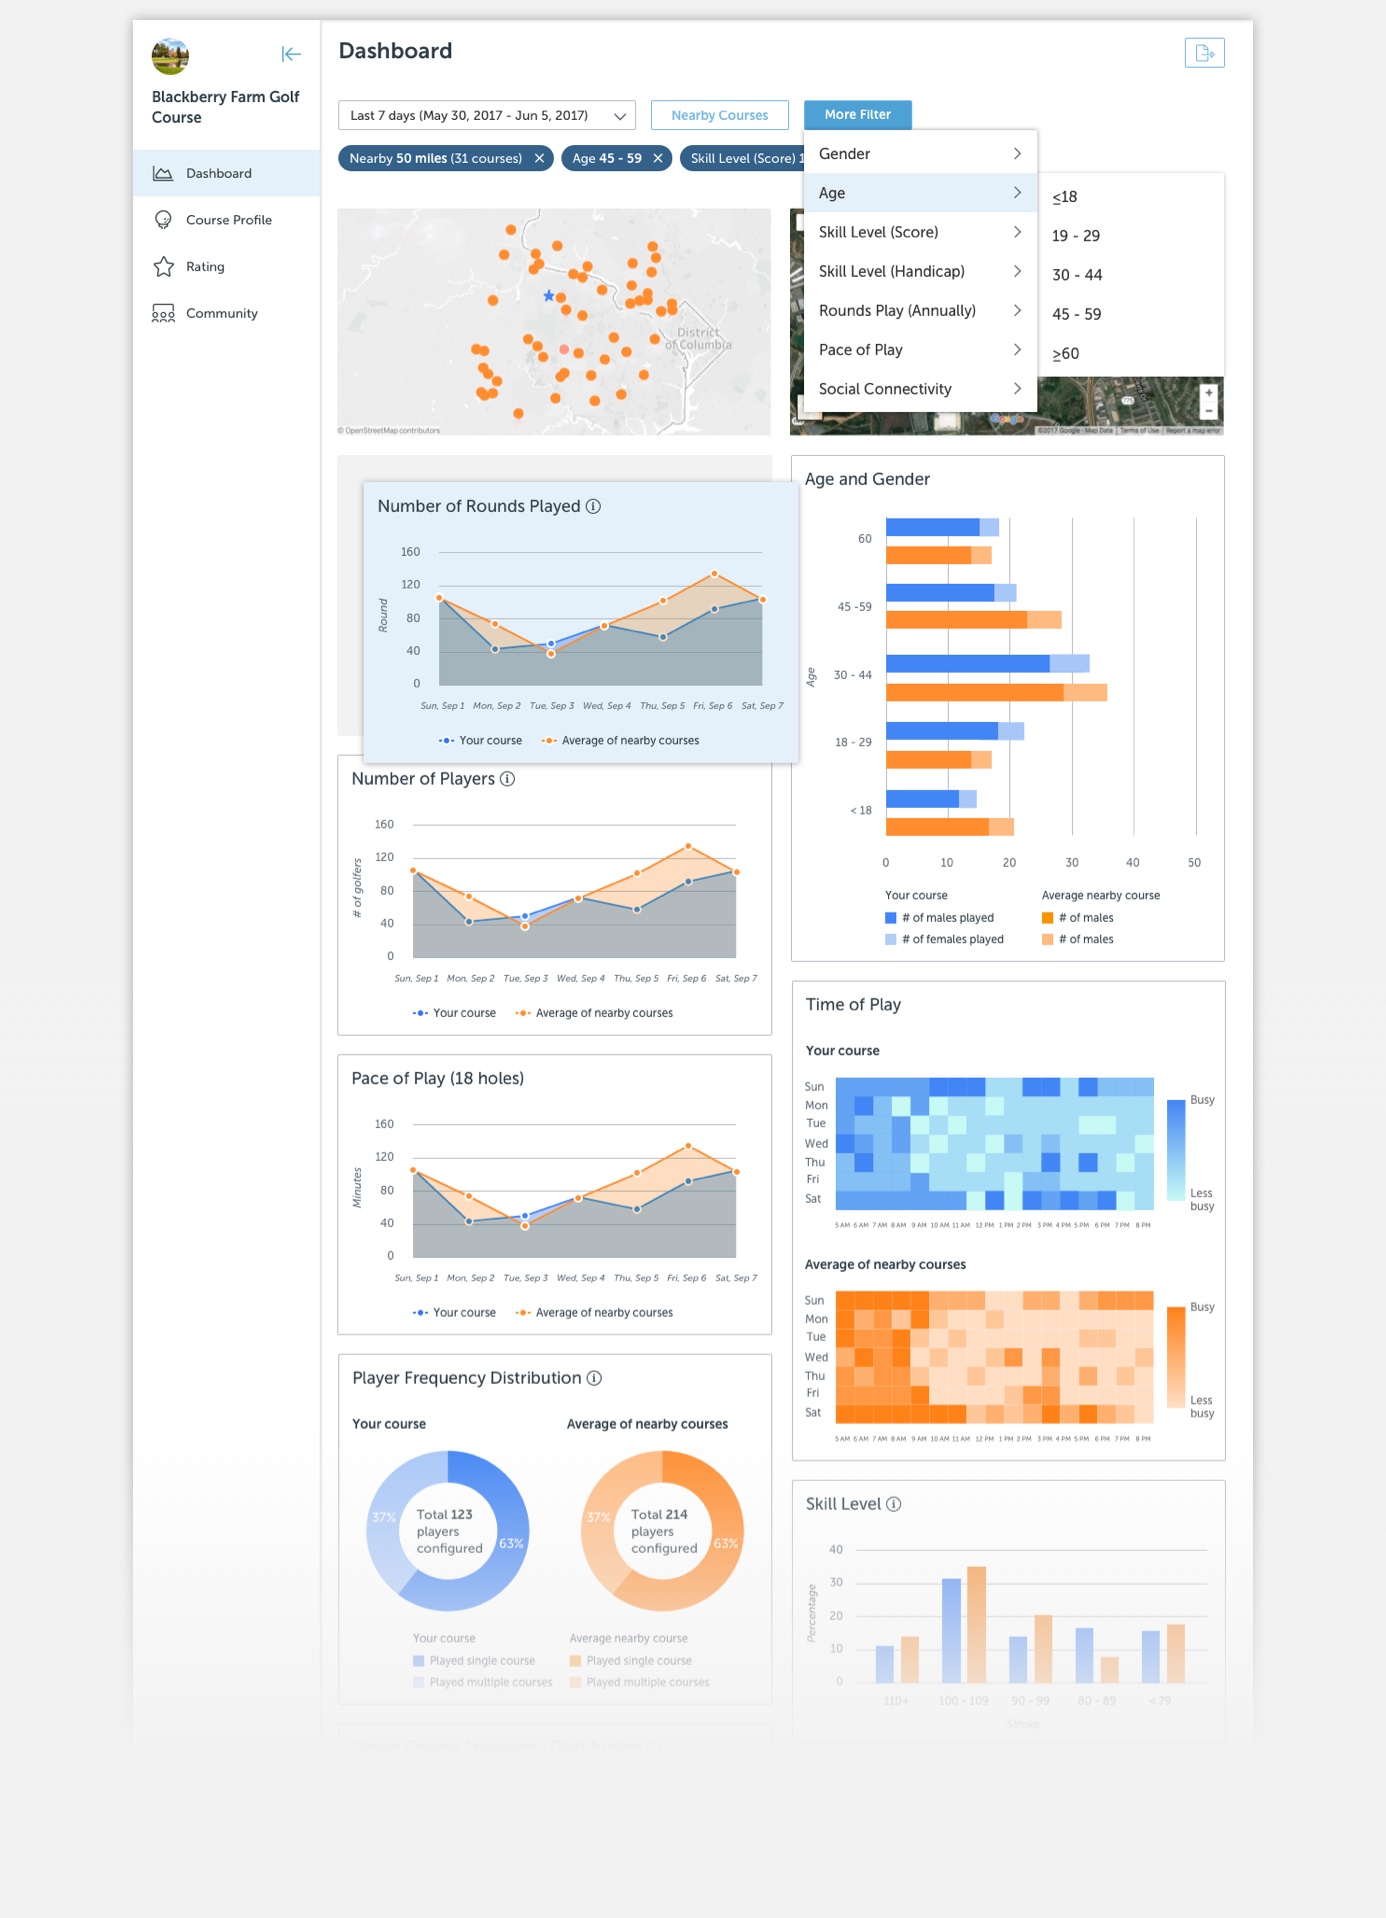View info for Player Frequency Distribution

click(x=594, y=1378)
